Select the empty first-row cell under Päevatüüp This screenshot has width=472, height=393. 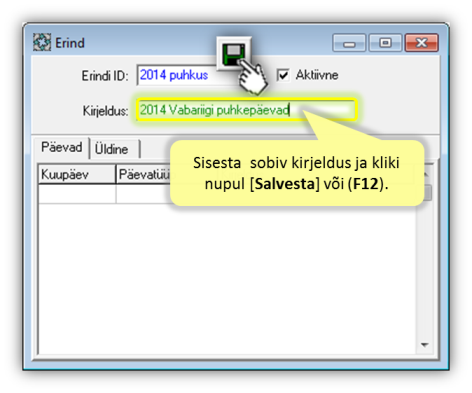[143, 194]
